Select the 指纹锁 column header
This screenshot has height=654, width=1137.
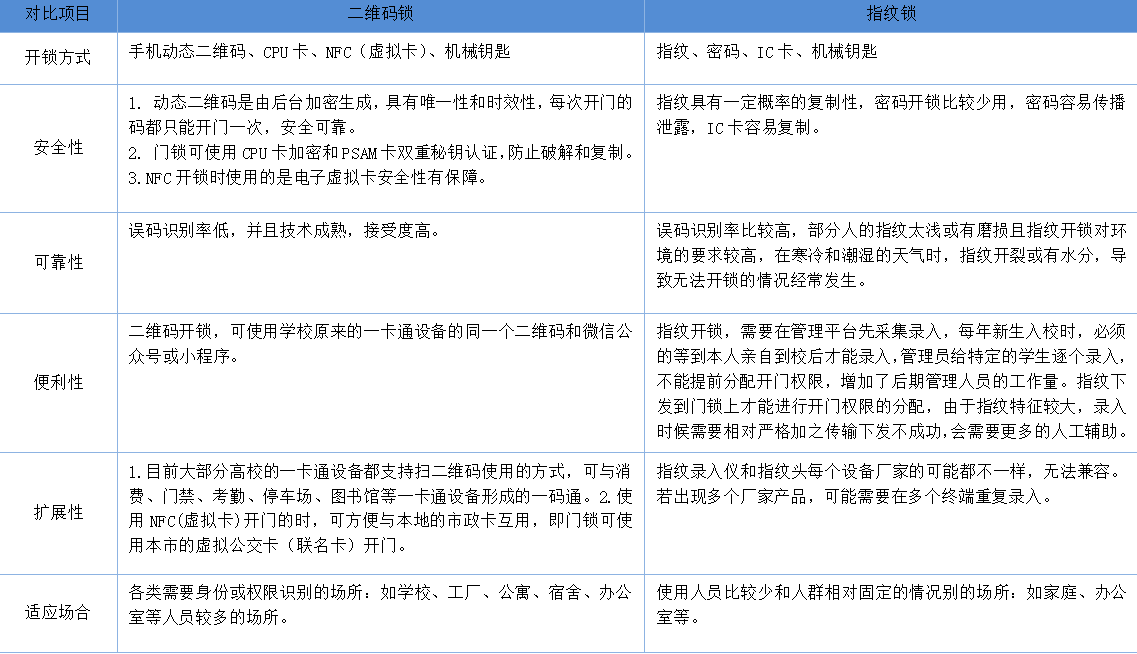[890, 15]
